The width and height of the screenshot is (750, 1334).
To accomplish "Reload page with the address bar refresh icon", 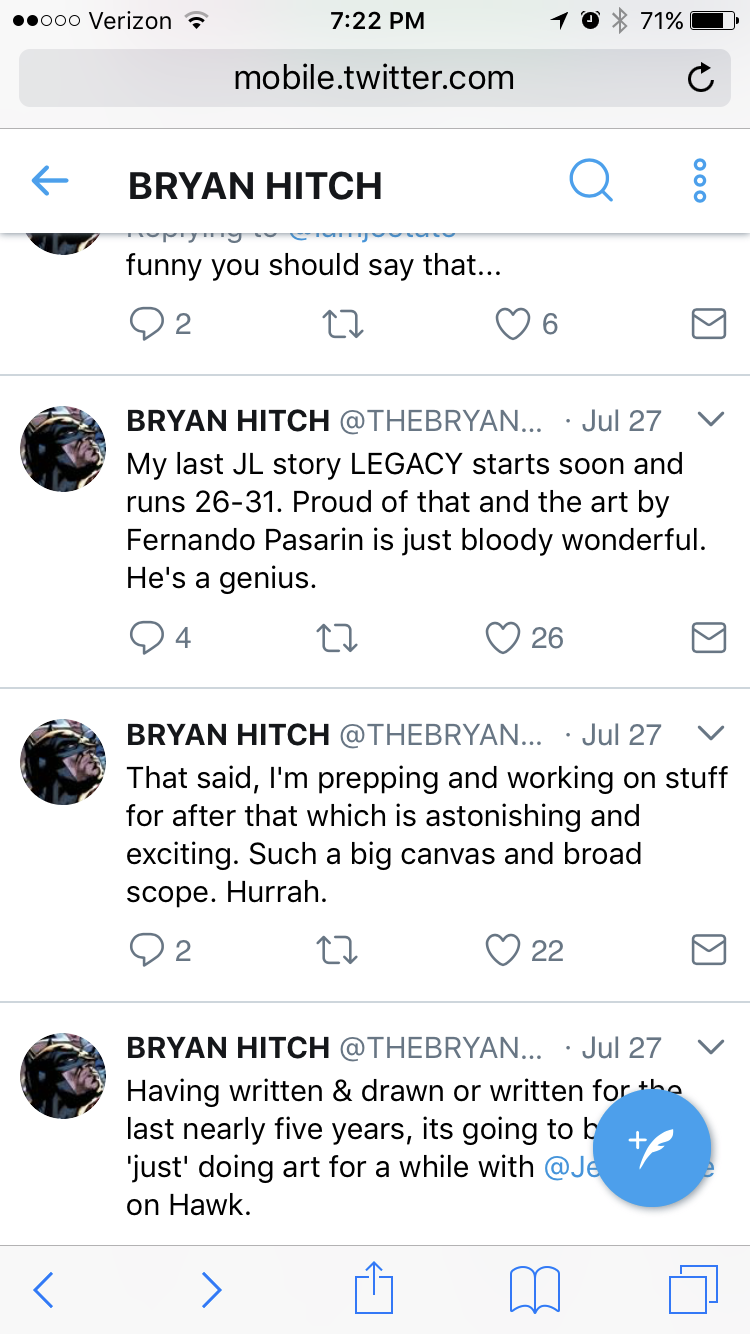I will 702,78.
